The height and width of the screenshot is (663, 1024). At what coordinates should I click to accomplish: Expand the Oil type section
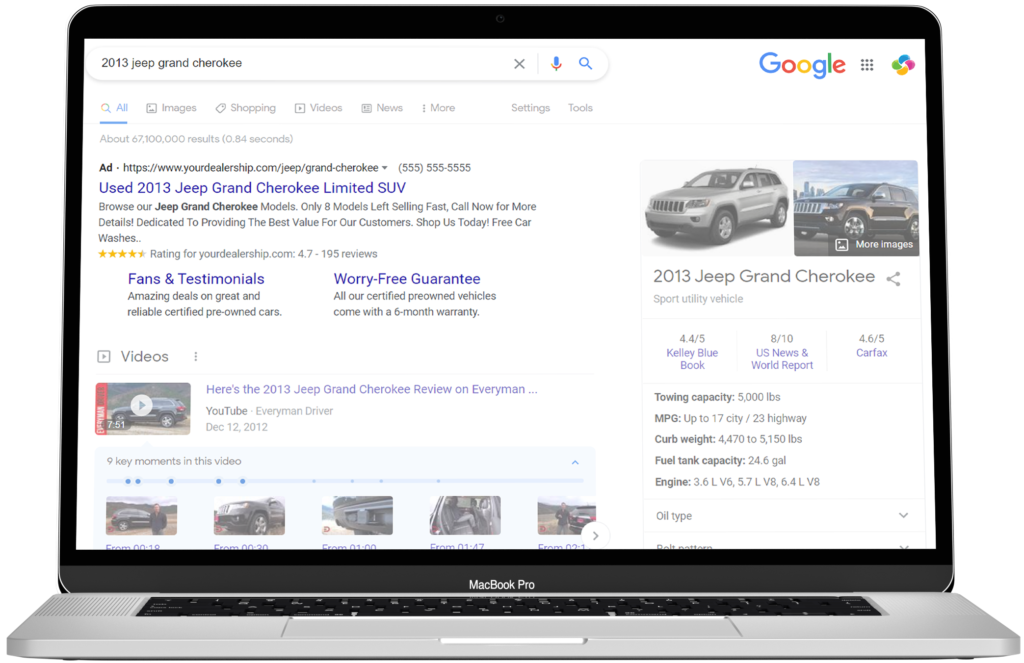coord(782,515)
